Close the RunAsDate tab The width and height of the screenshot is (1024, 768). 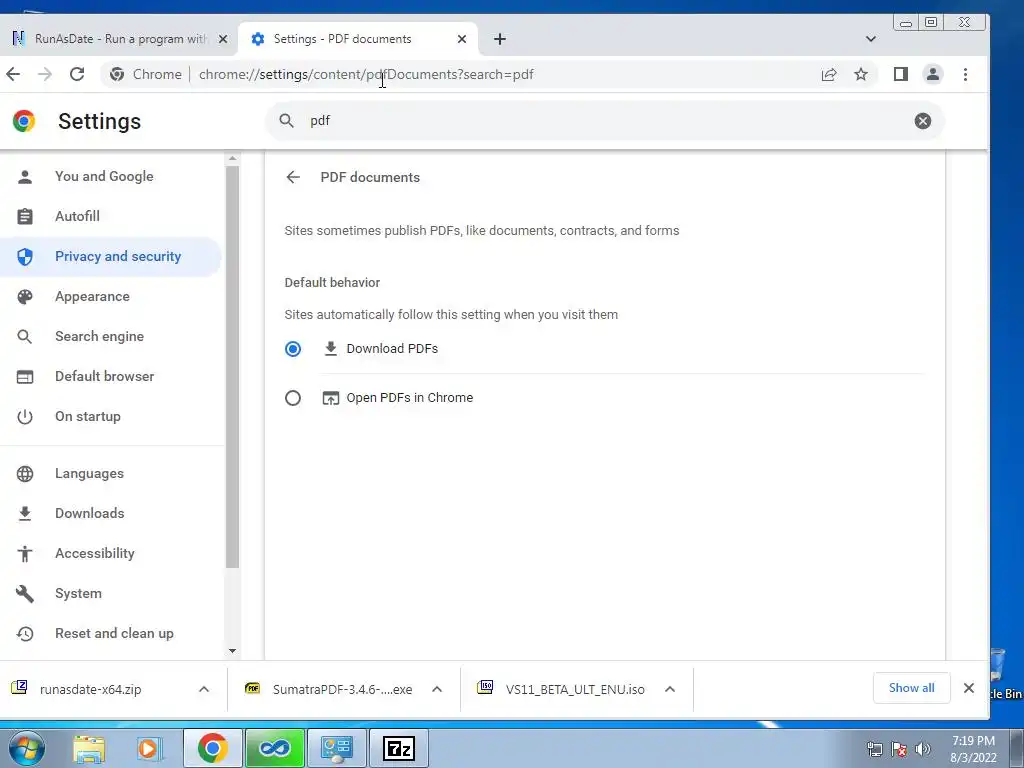(x=223, y=39)
